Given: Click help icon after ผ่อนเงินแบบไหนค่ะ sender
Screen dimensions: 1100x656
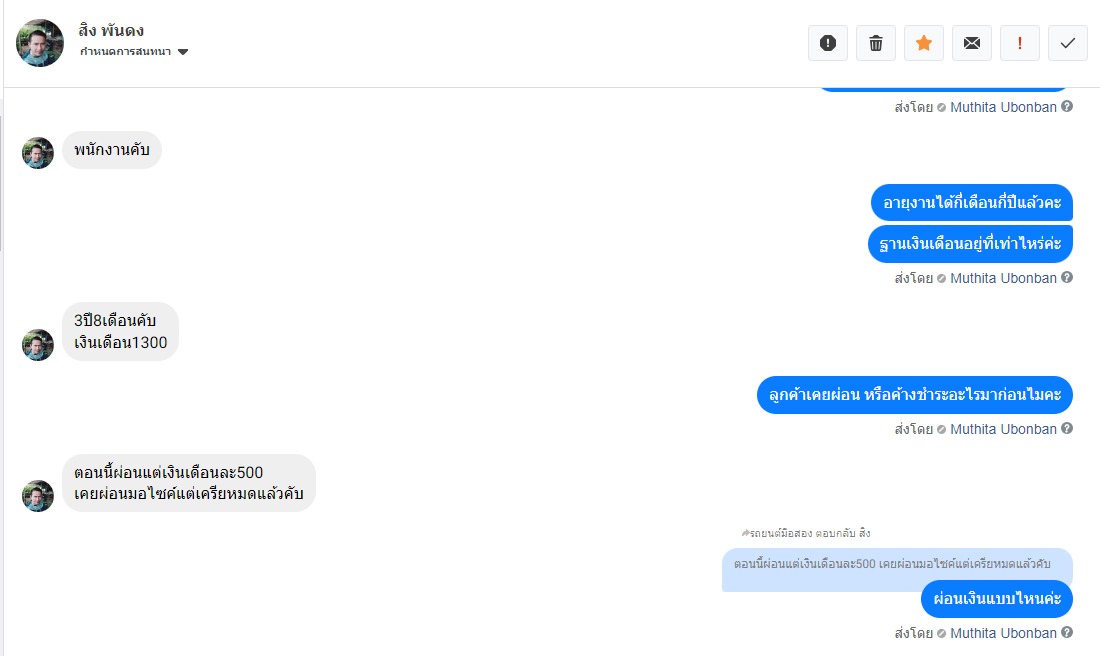Looking at the screenshot, I should click(x=1066, y=632).
